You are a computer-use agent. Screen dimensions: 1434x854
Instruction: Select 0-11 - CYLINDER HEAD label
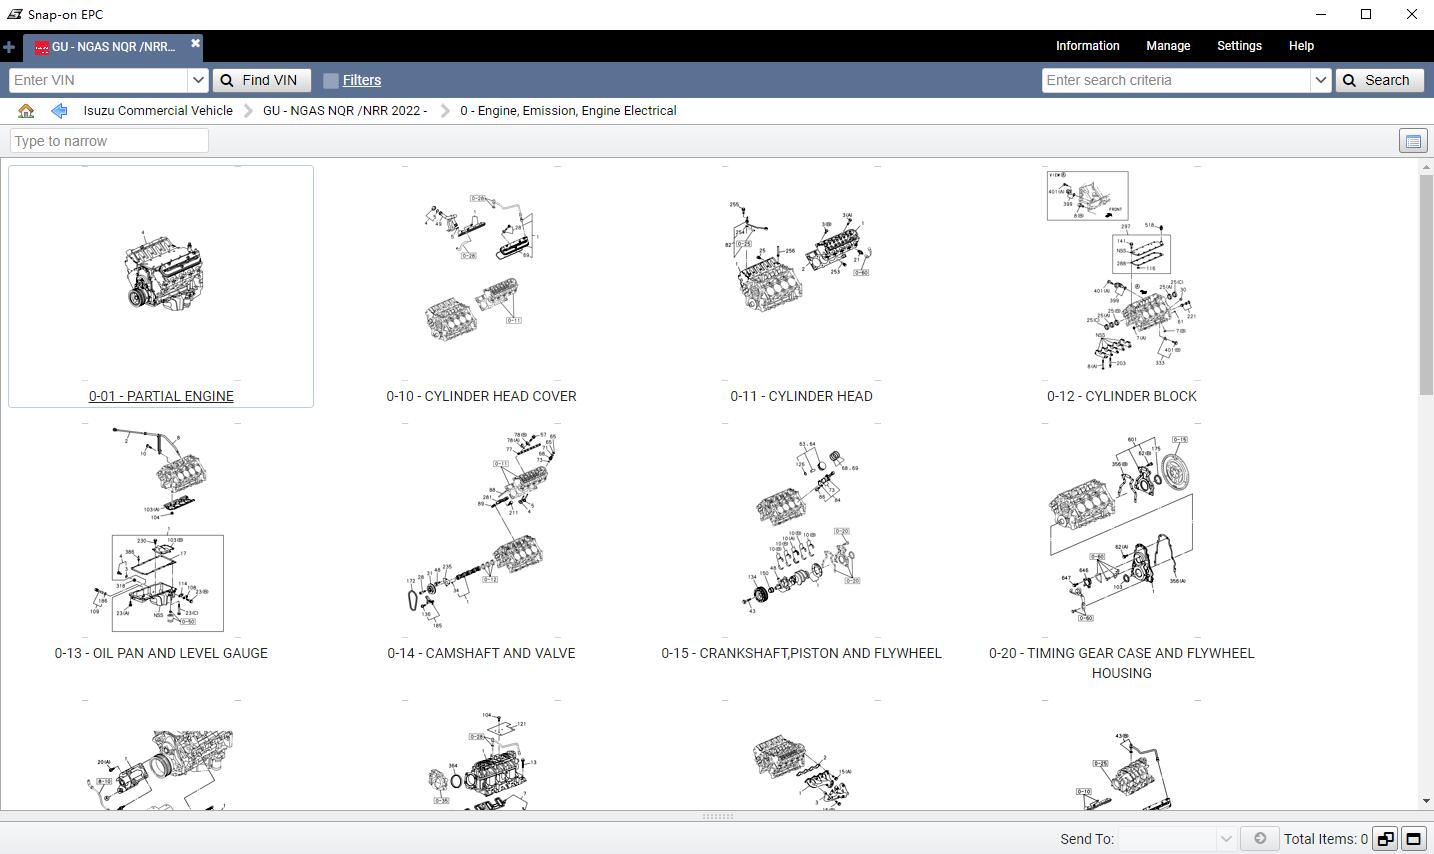pos(801,396)
